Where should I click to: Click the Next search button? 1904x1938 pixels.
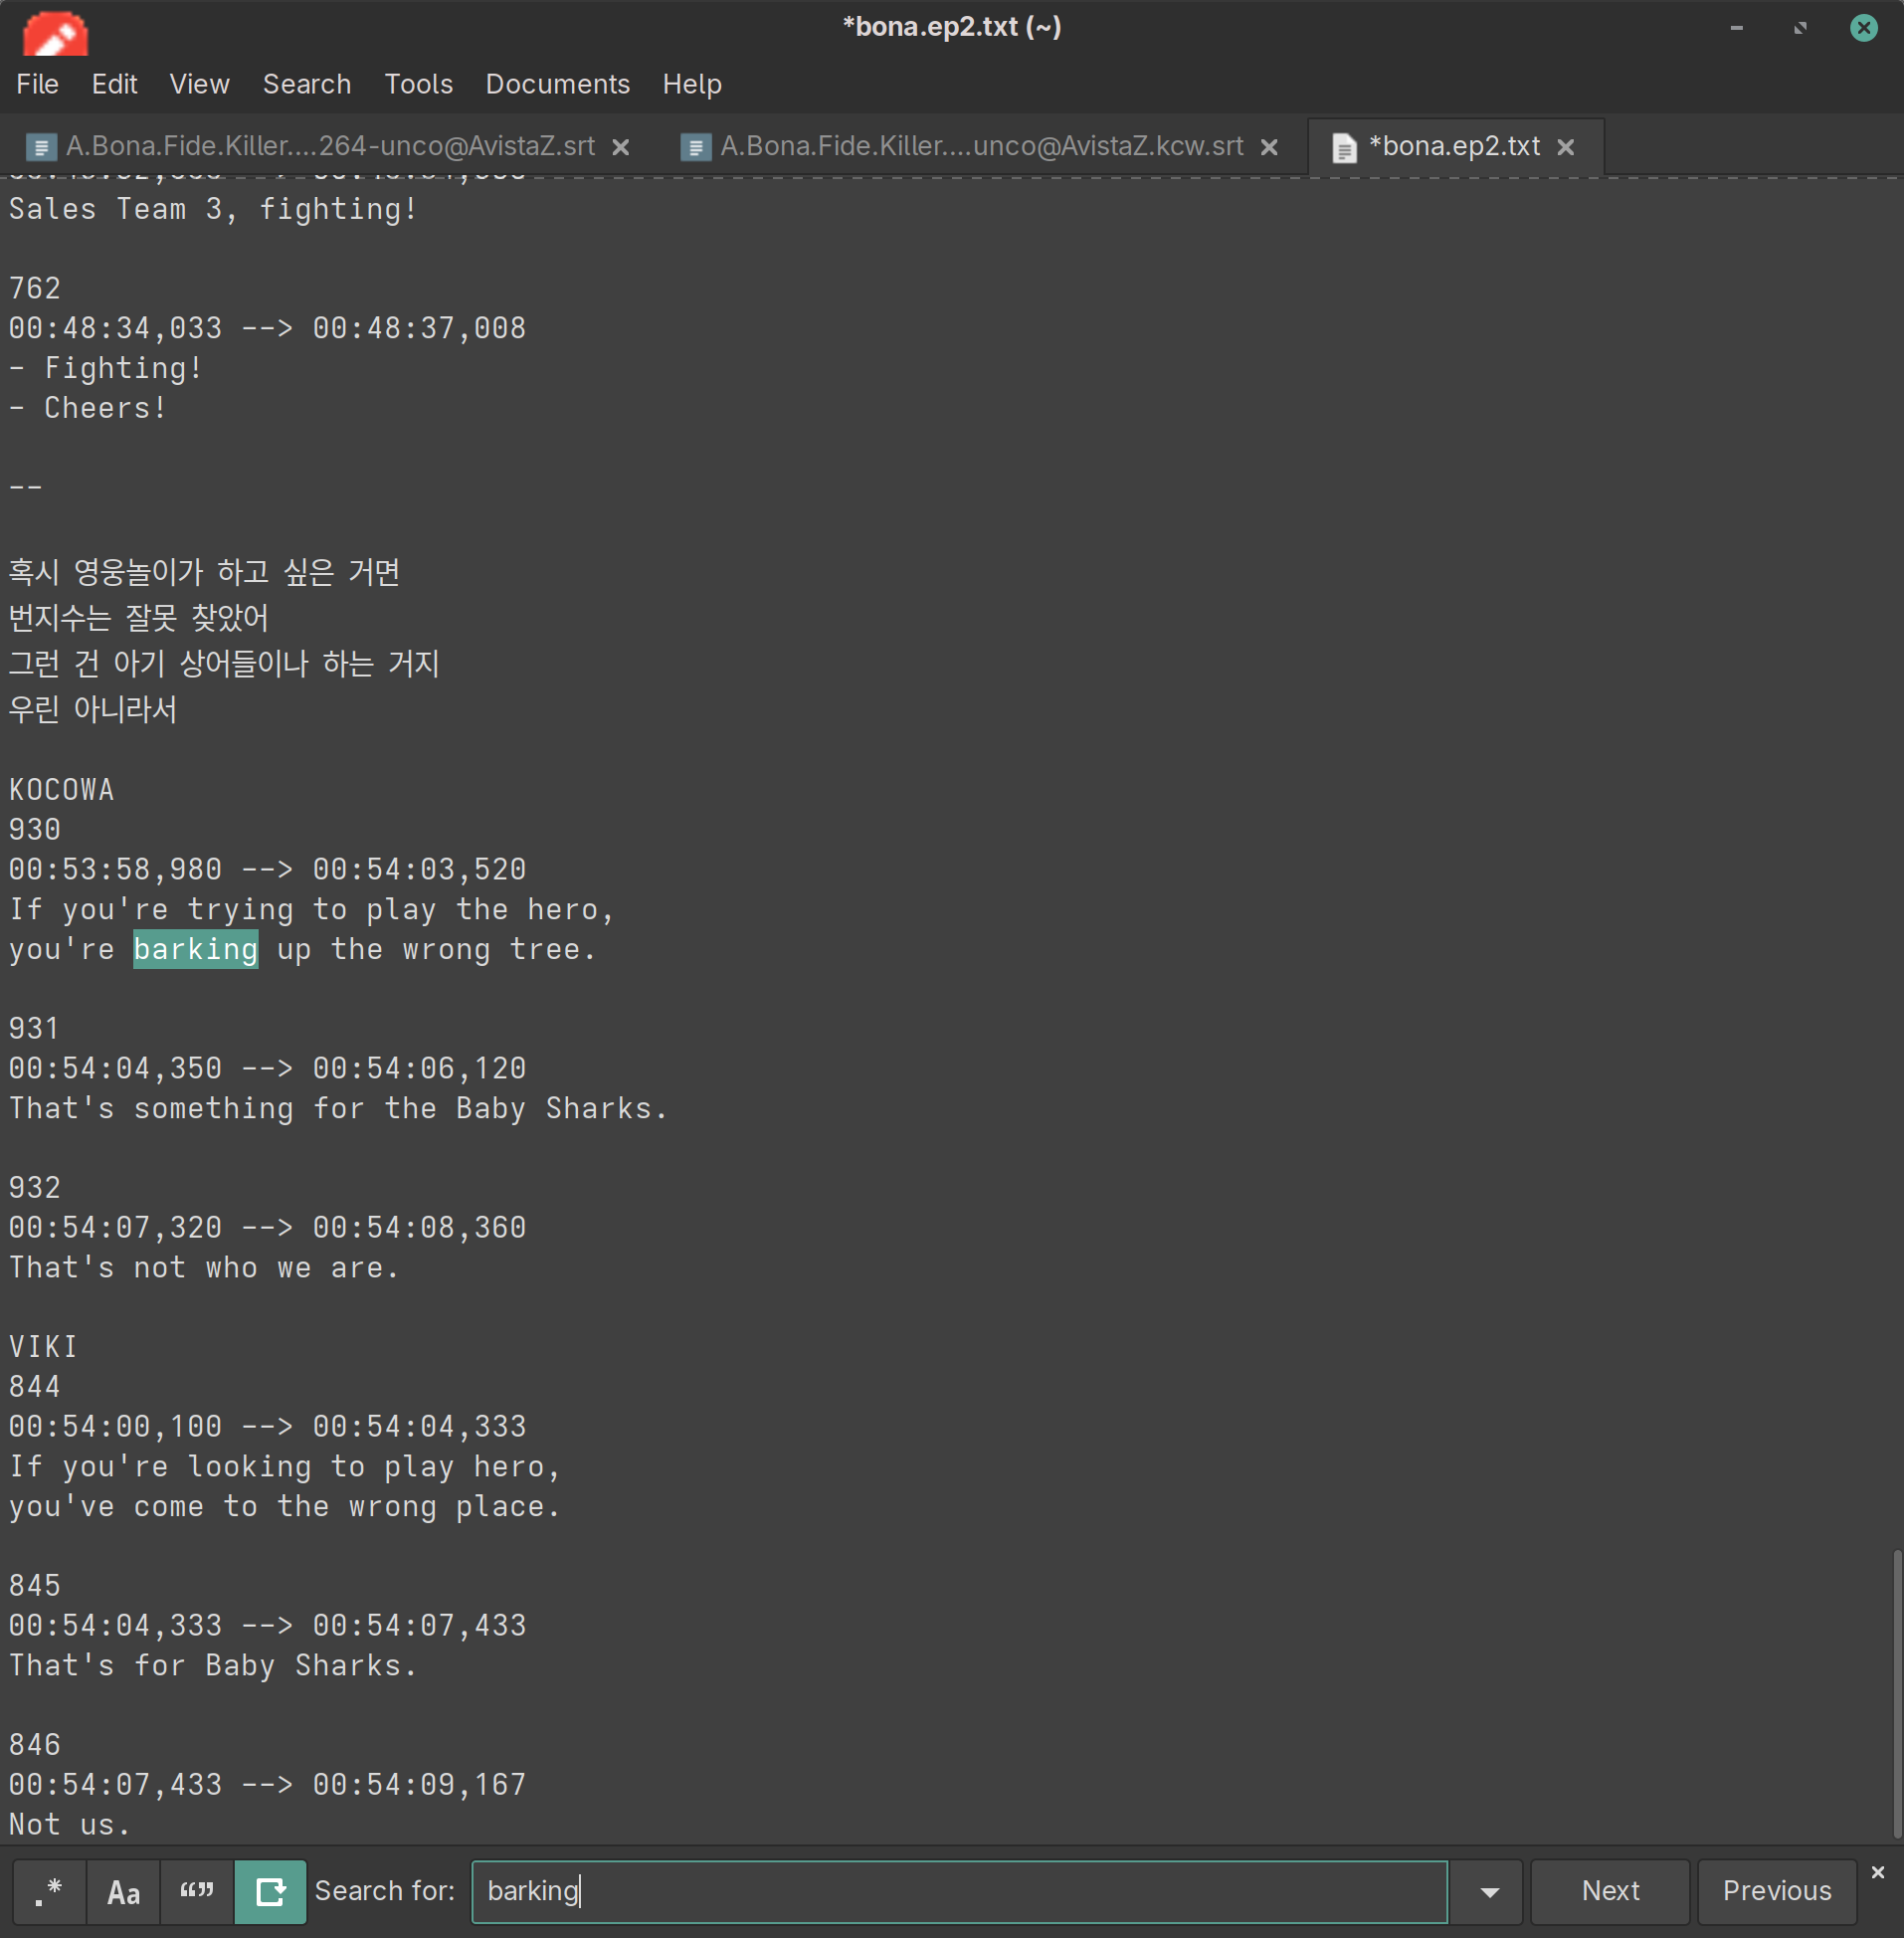[x=1610, y=1891]
